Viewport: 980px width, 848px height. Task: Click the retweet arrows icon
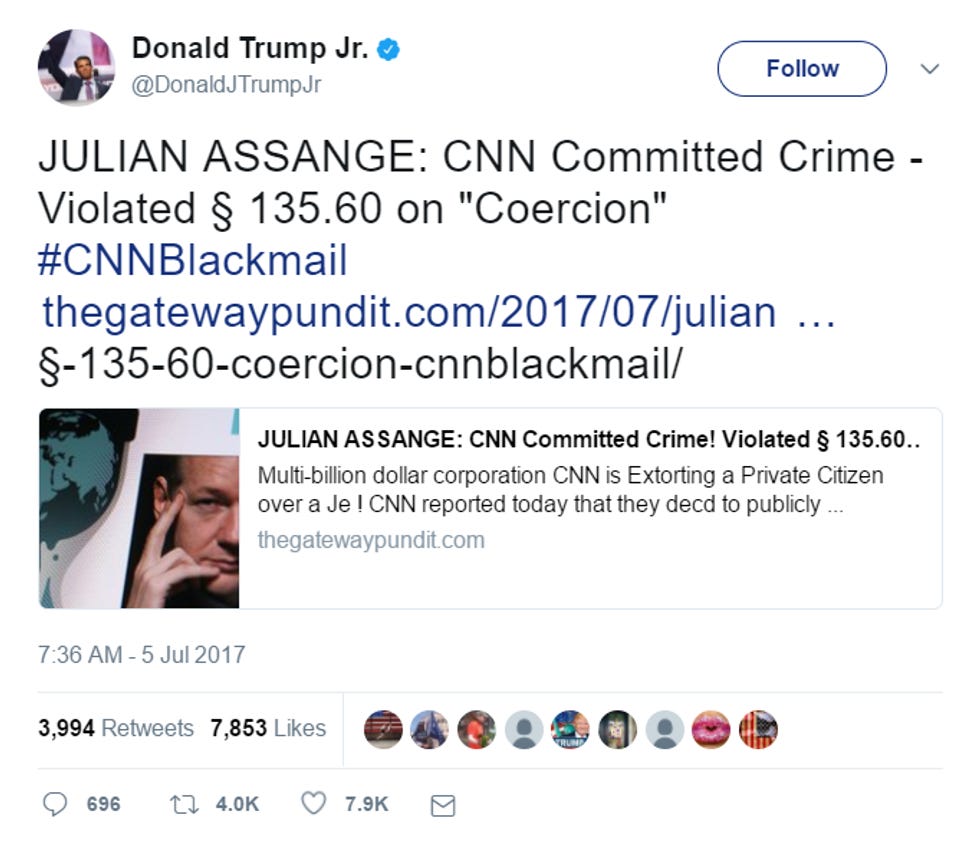(x=184, y=804)
